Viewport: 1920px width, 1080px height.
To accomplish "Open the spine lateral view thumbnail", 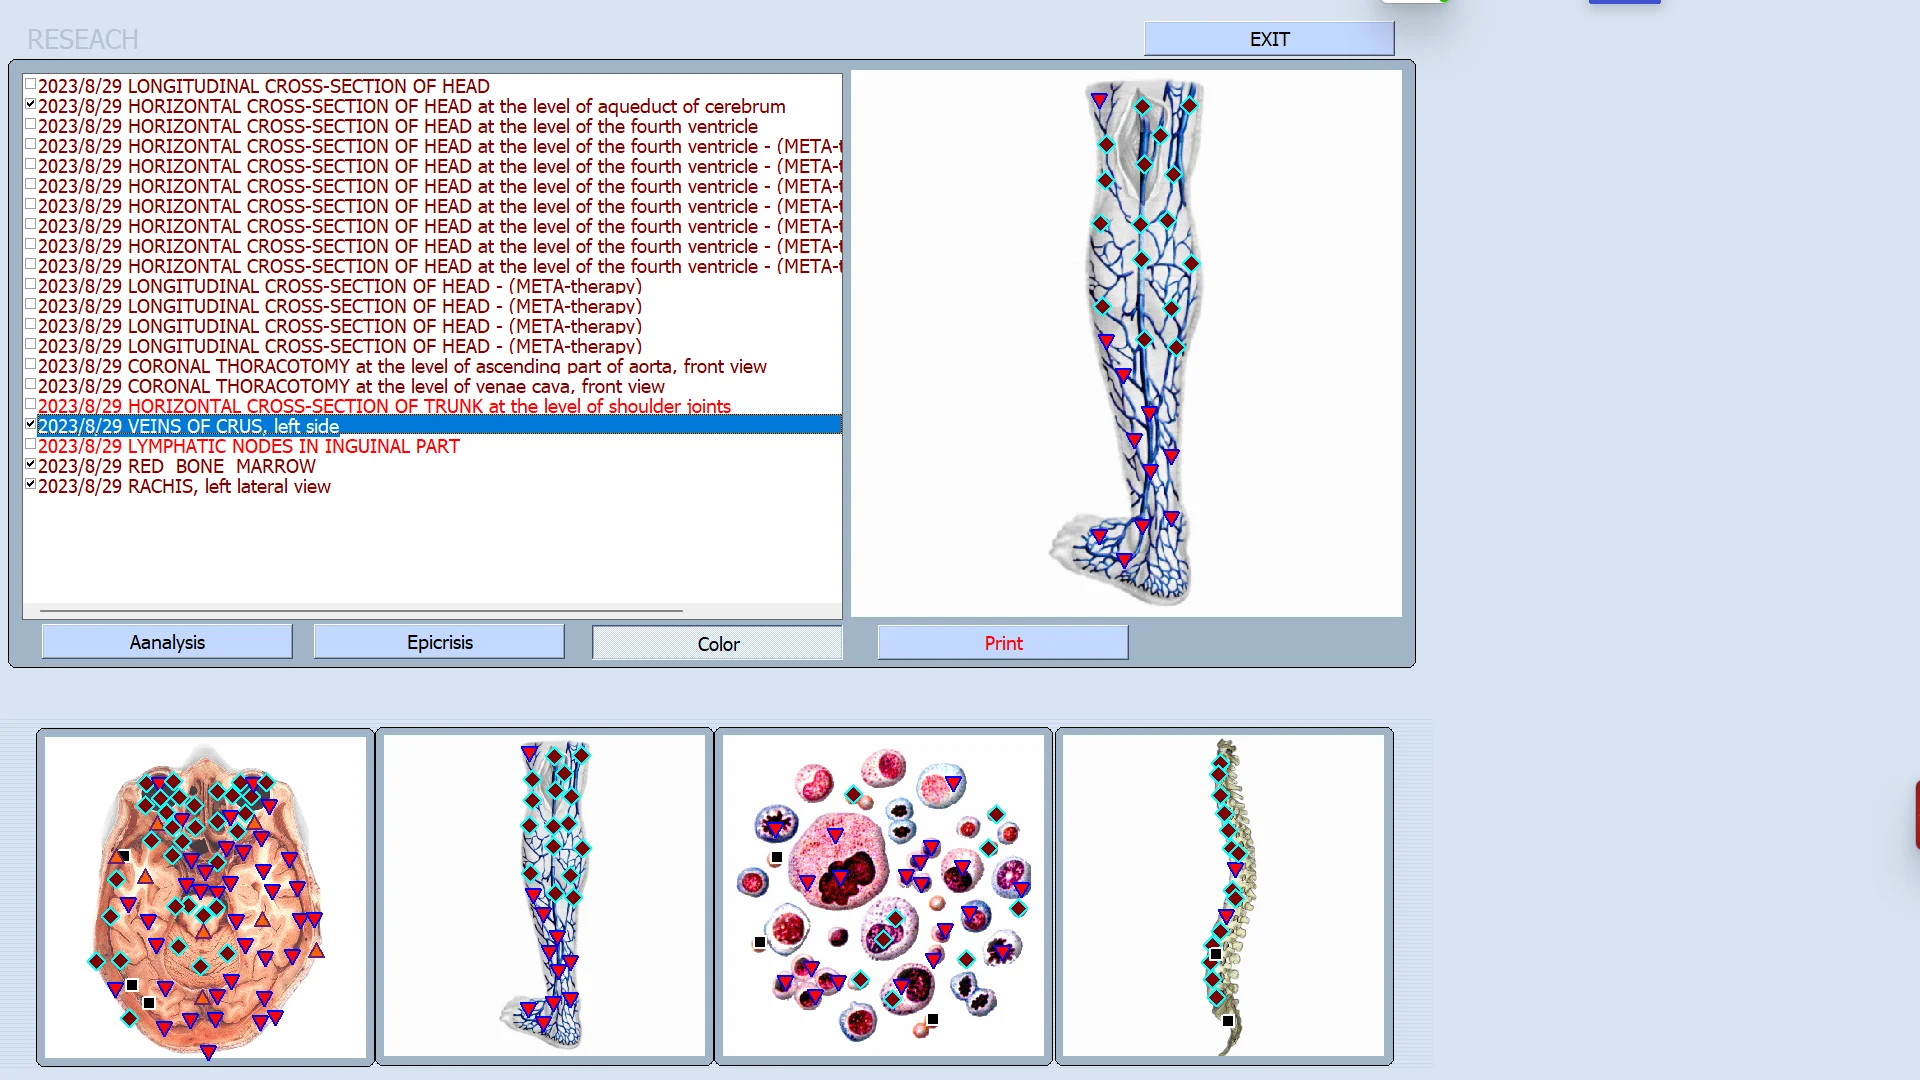I will point(1224,896).
